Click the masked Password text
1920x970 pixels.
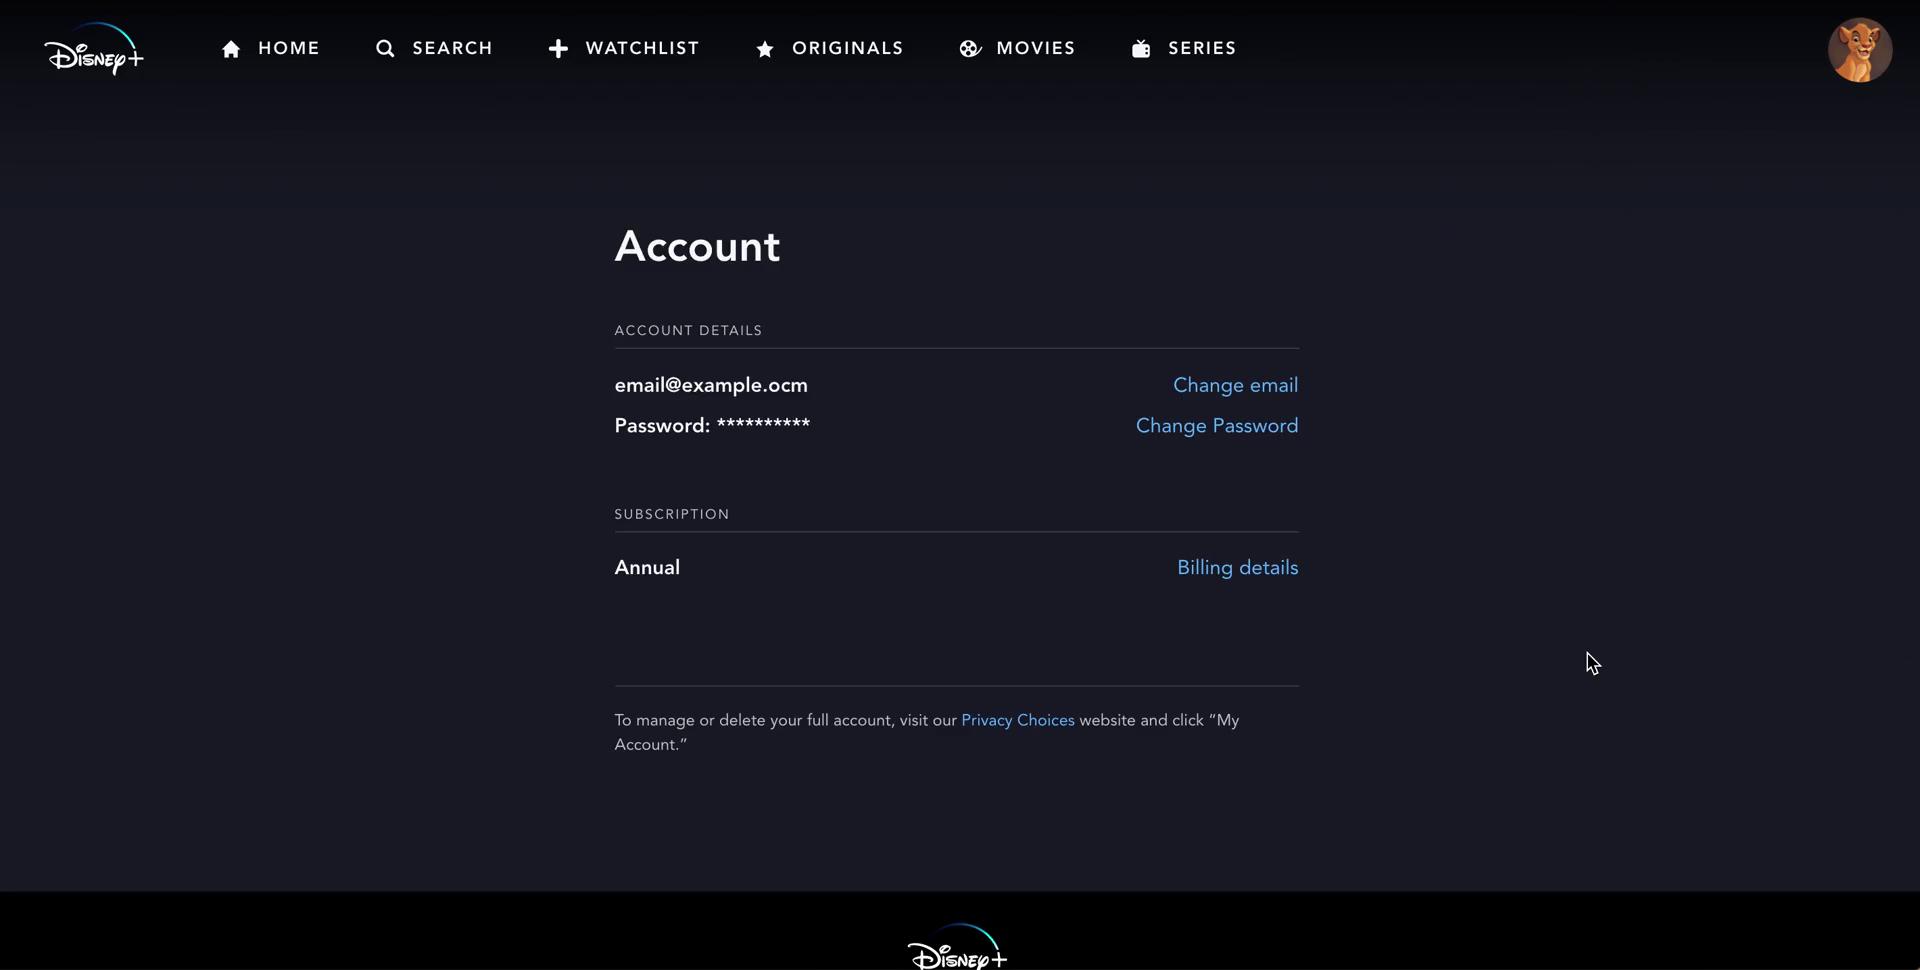point(712,426)
